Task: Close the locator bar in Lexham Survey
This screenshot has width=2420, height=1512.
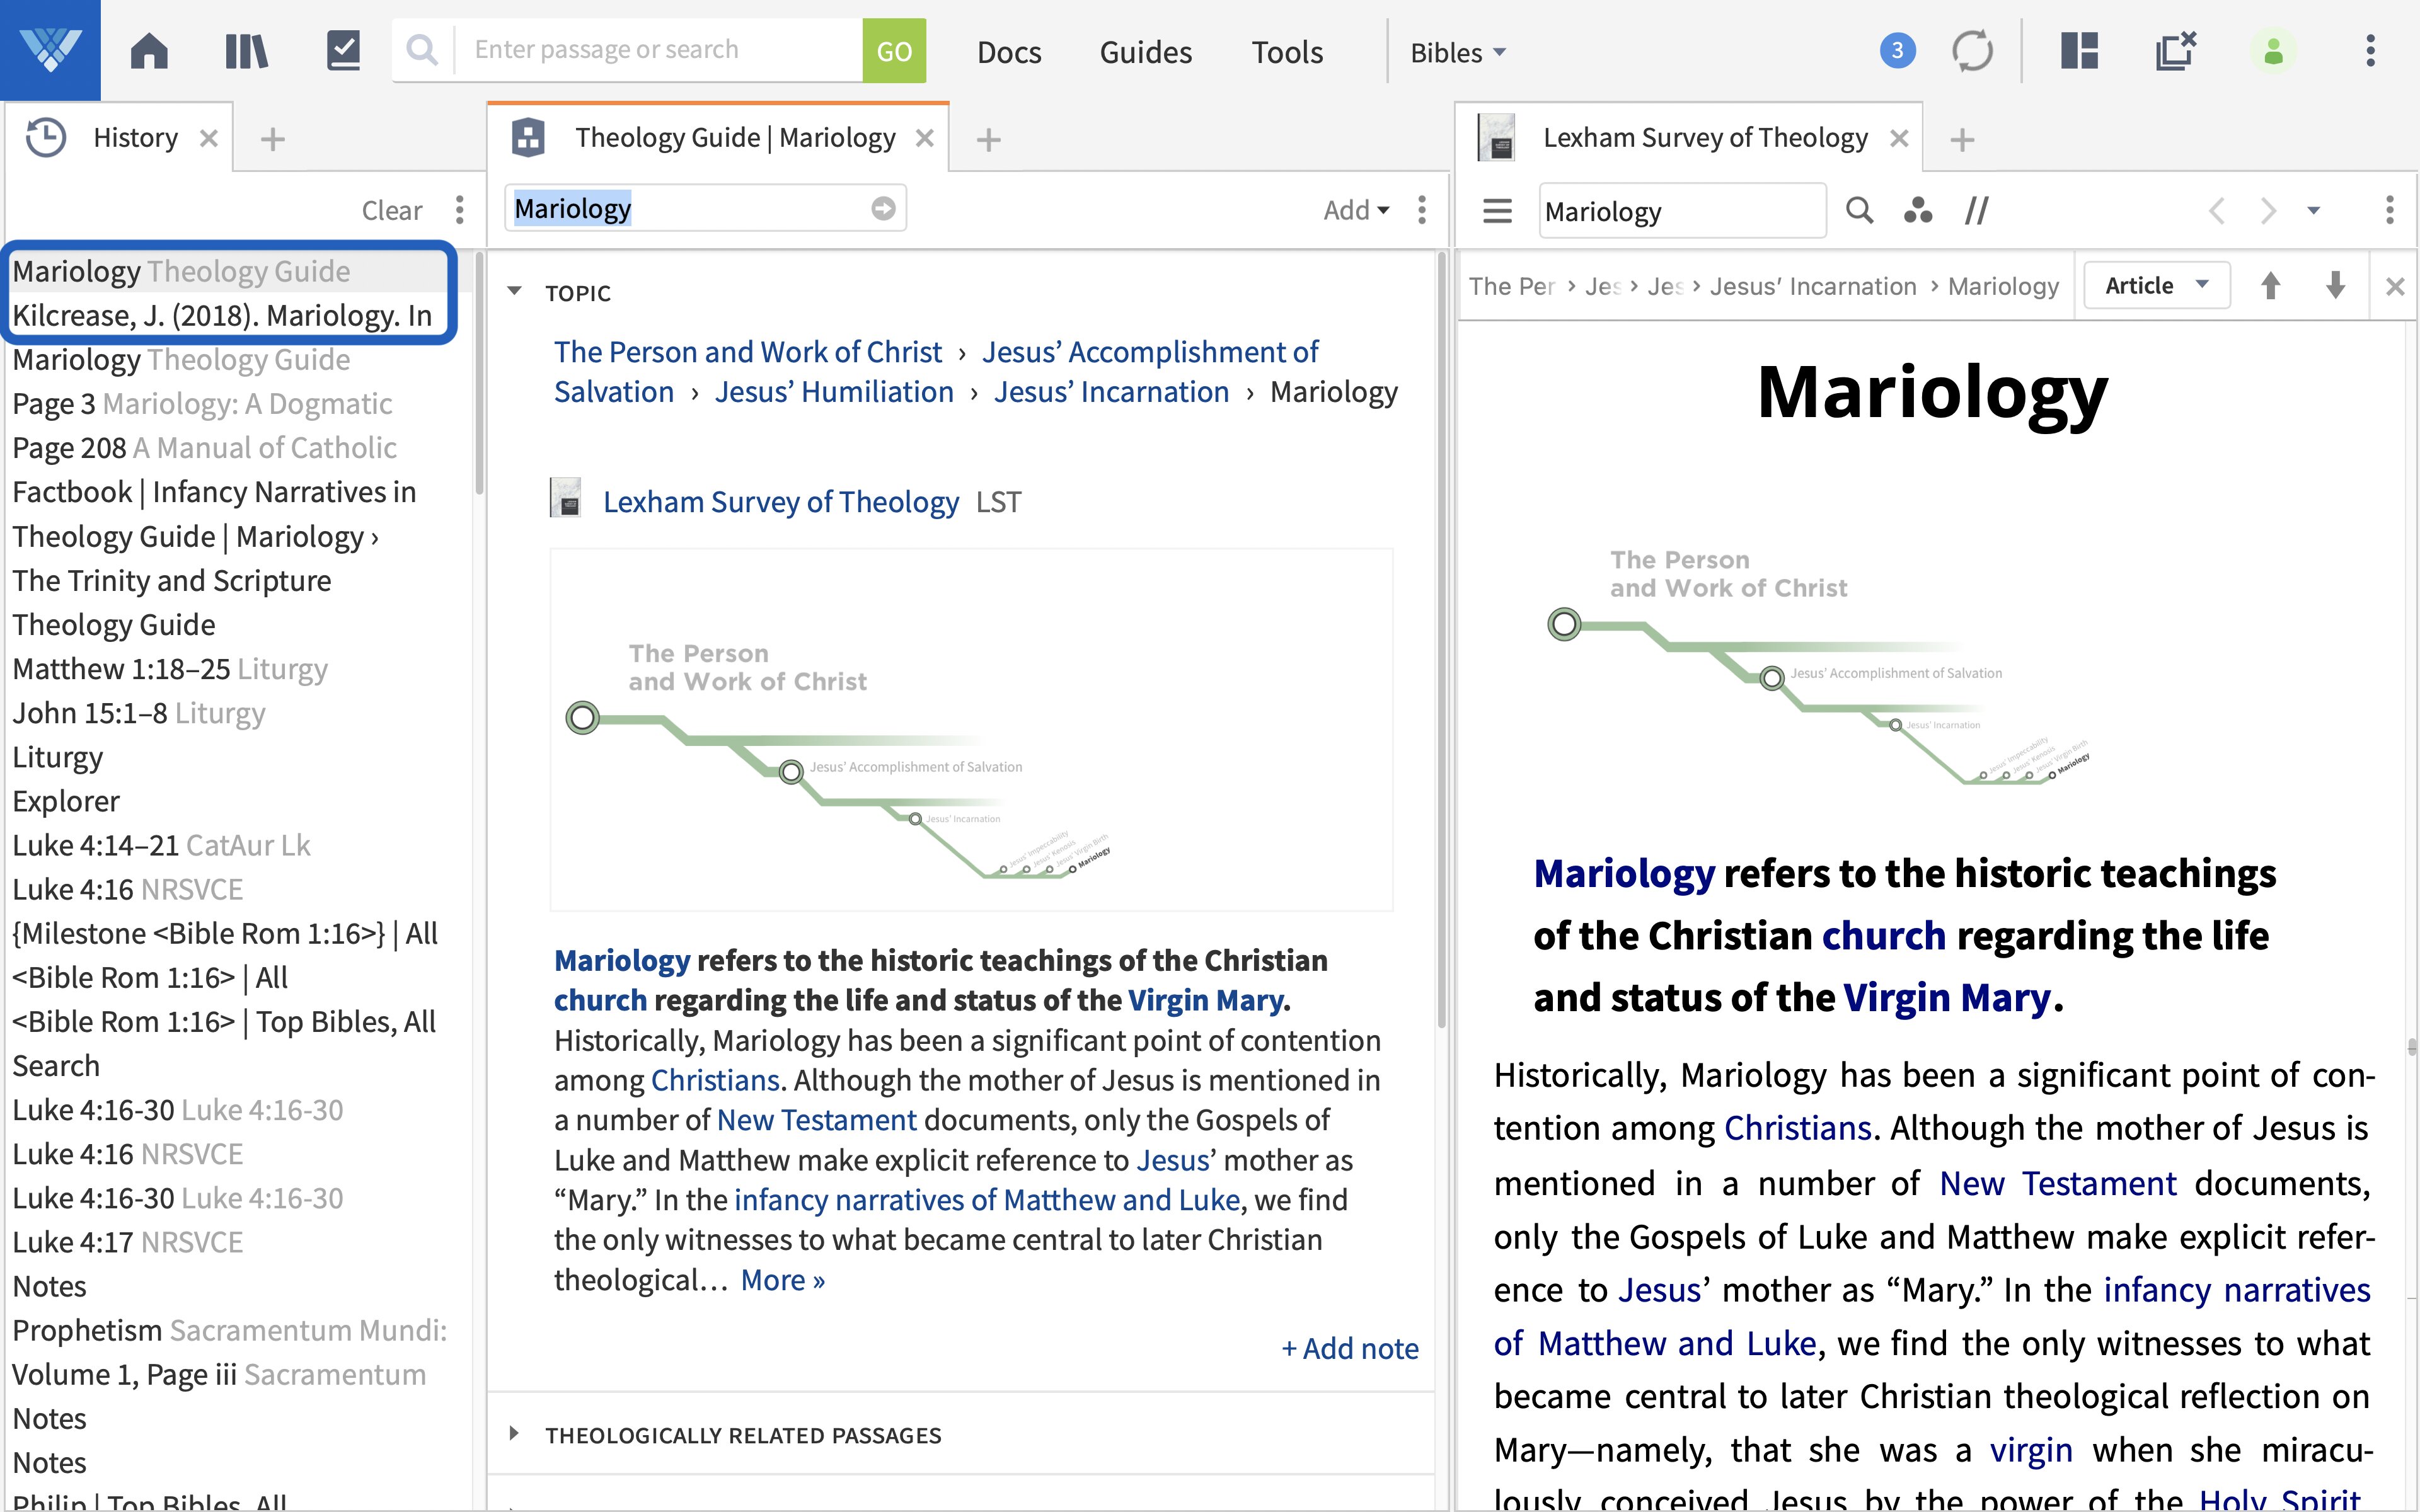Action: coord(2395,287)
